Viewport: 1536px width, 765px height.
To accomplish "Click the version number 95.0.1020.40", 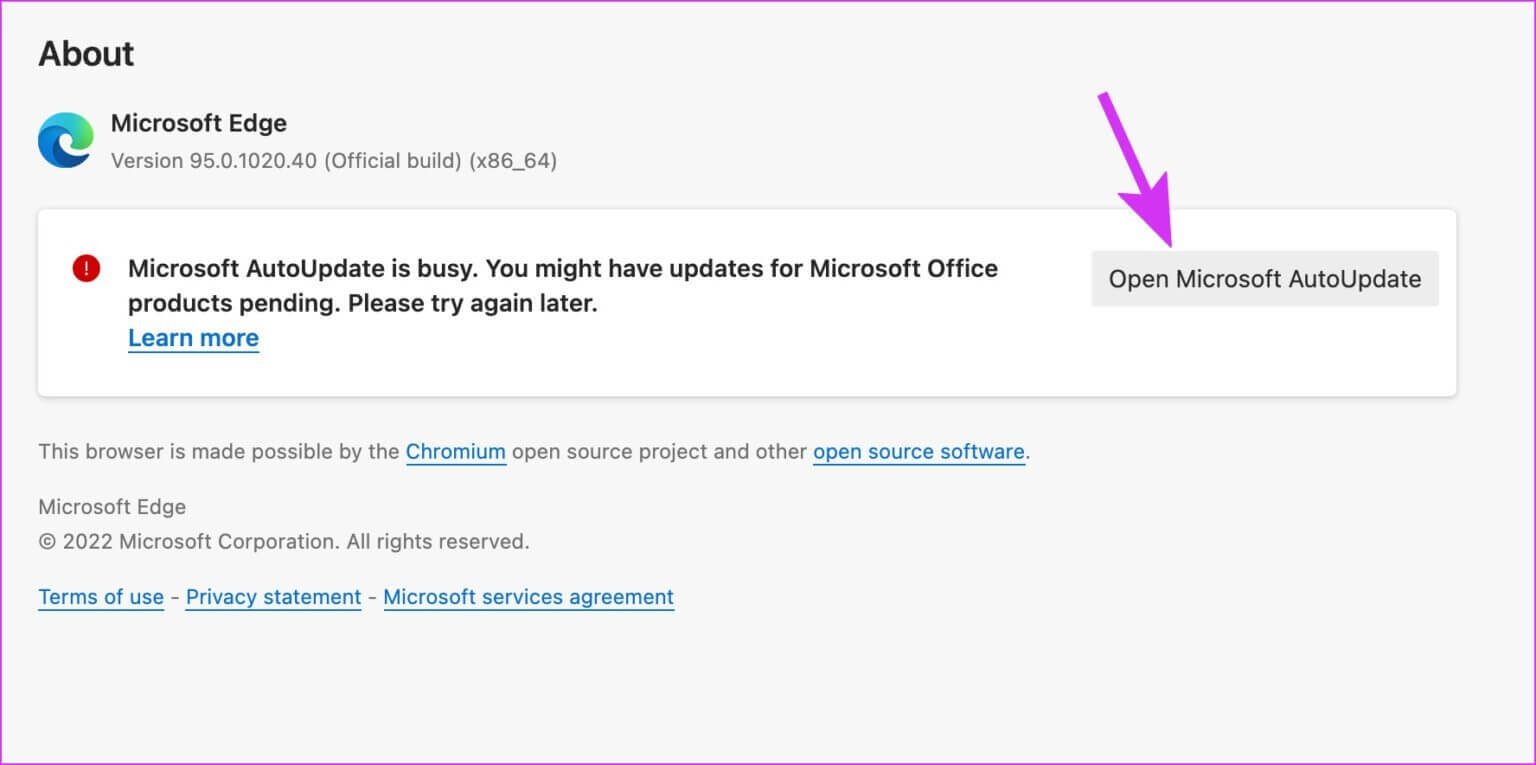I will pos(253,160).
